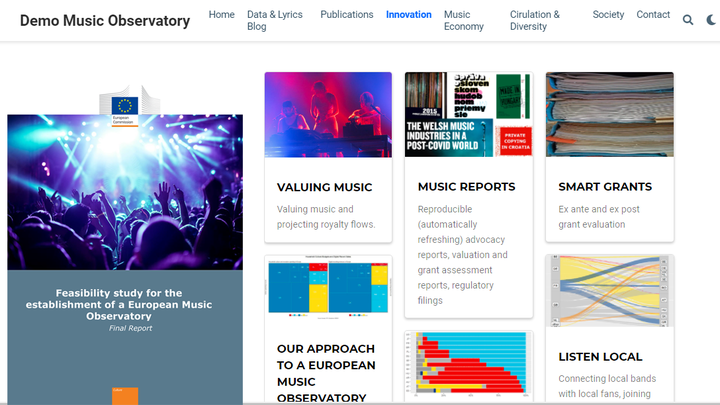Open the Smart Grants card title
The image size is (720, 405).
[605, 187]
